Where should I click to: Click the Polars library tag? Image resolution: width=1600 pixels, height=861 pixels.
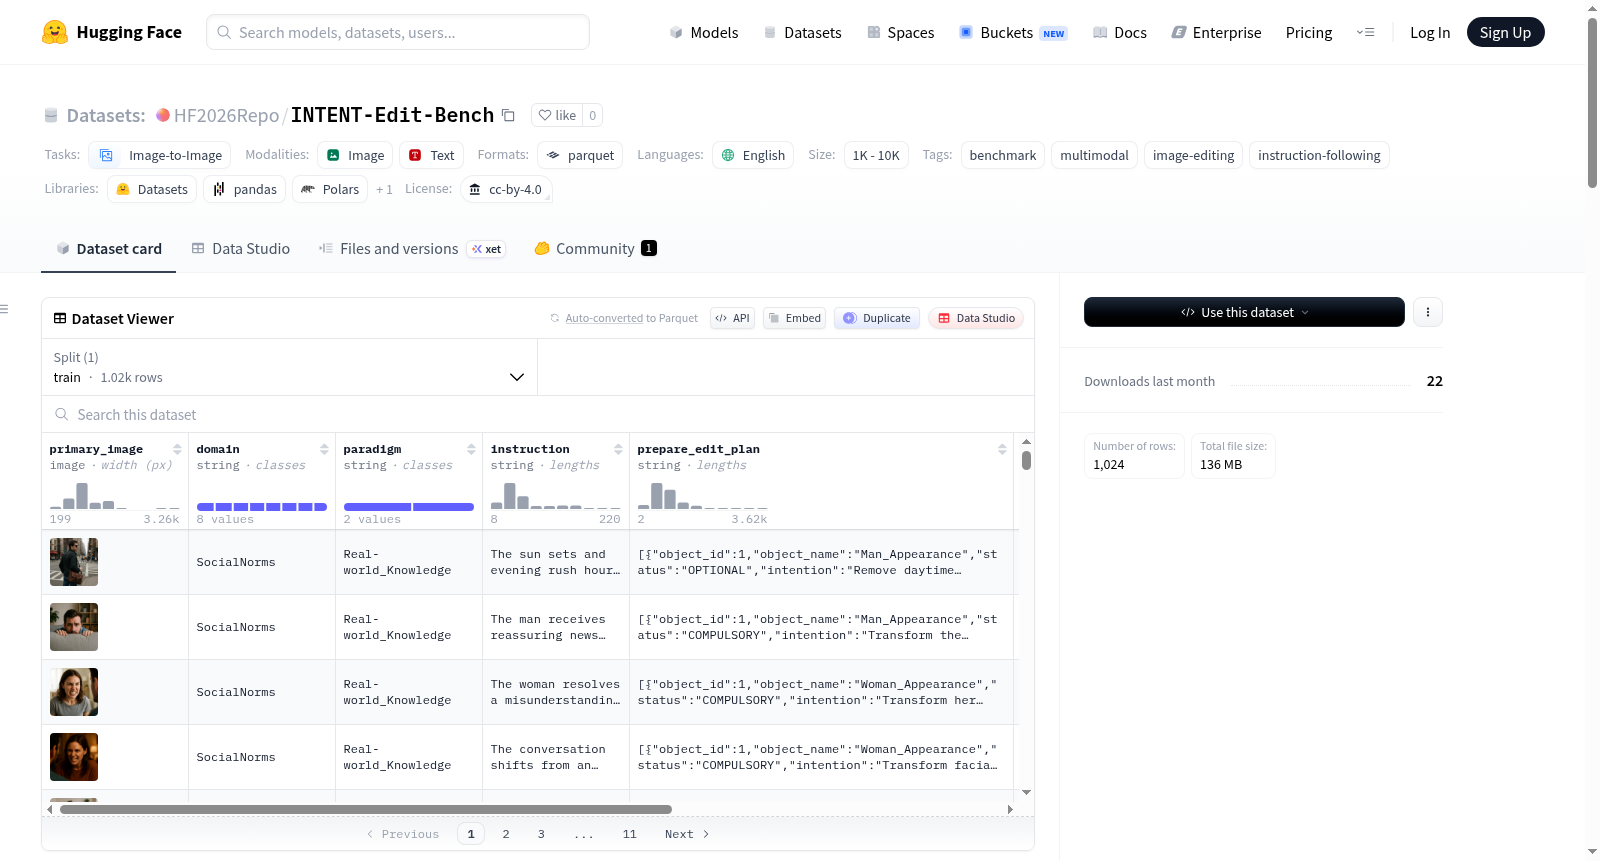pos(330,189)
